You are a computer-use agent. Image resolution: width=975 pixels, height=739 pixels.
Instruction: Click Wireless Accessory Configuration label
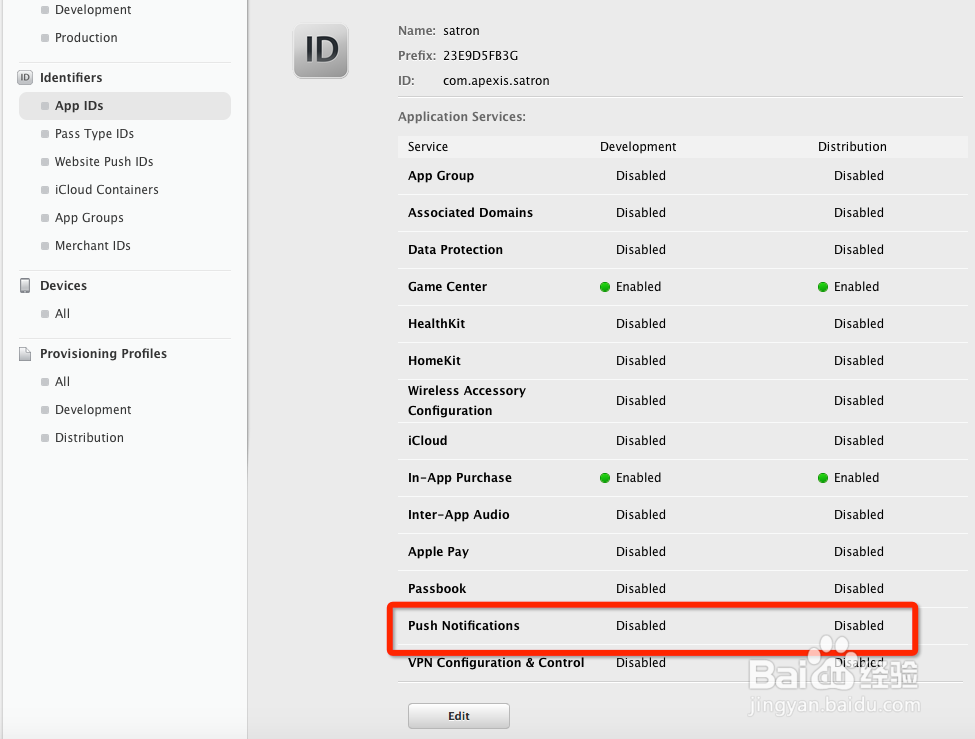point(467,401)
